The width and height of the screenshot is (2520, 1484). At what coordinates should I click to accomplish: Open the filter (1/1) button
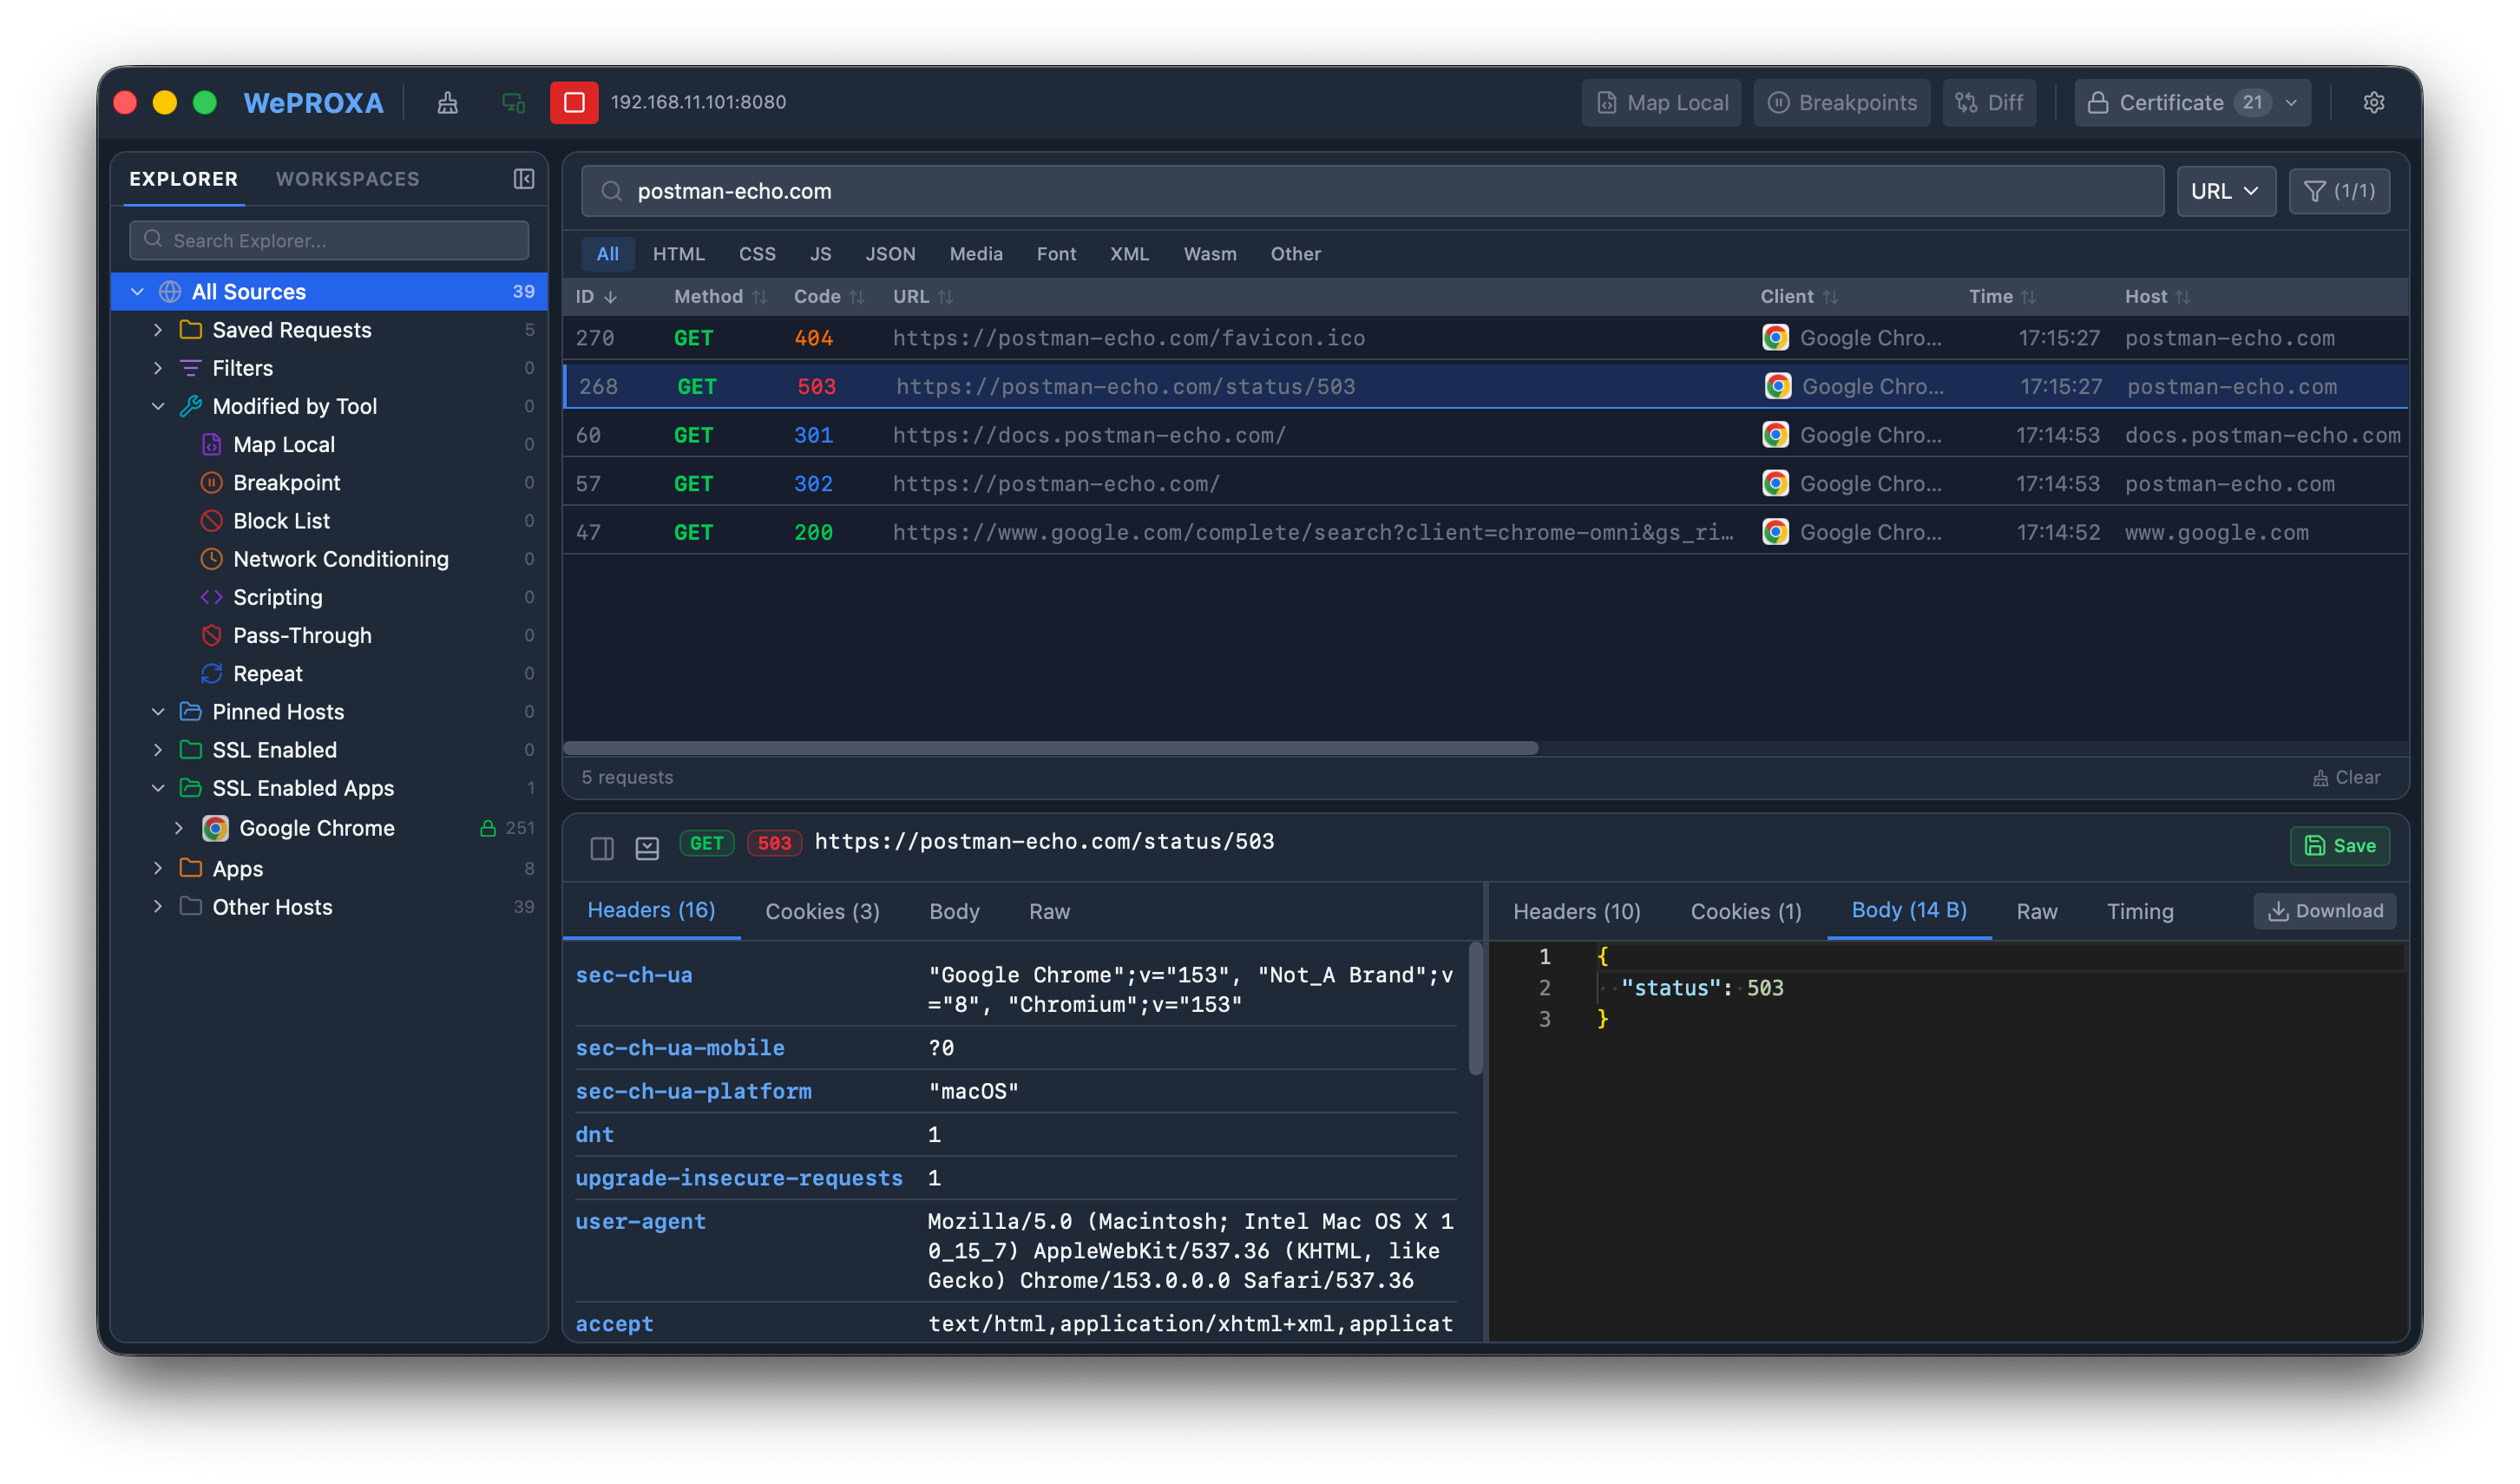2339,191
